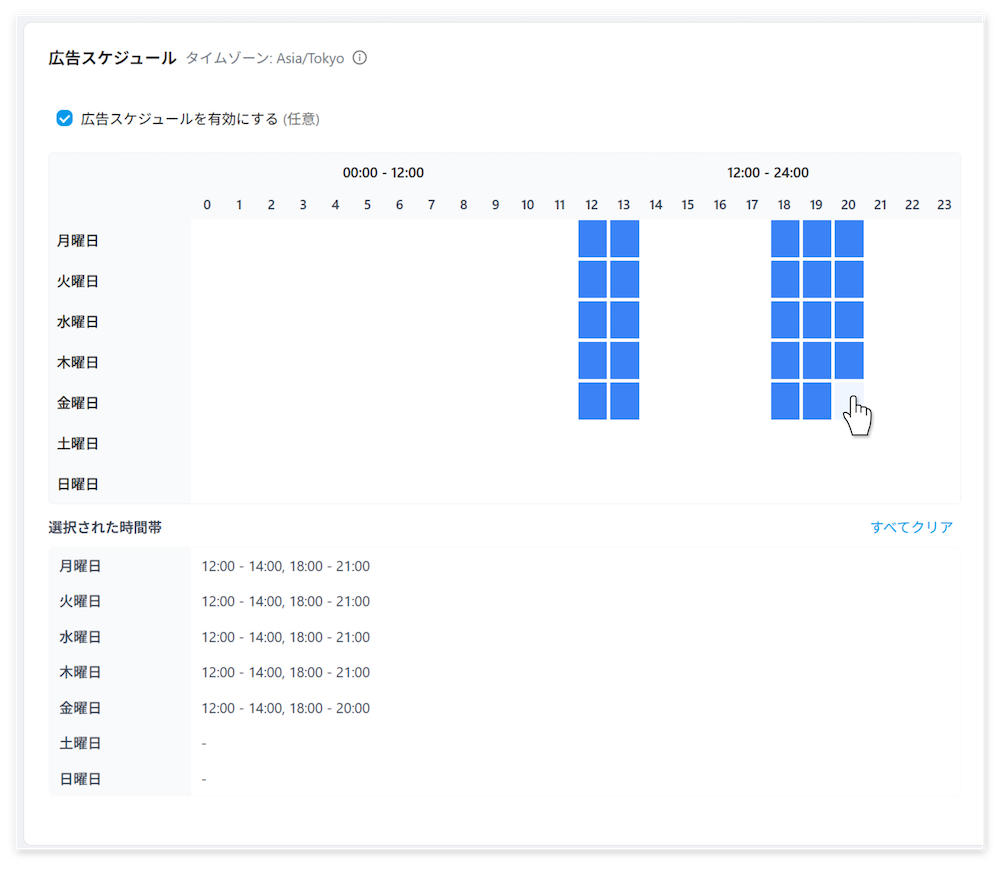Click the 木曜日 row label in grid

pyautogui.click(x=77, y=362)
